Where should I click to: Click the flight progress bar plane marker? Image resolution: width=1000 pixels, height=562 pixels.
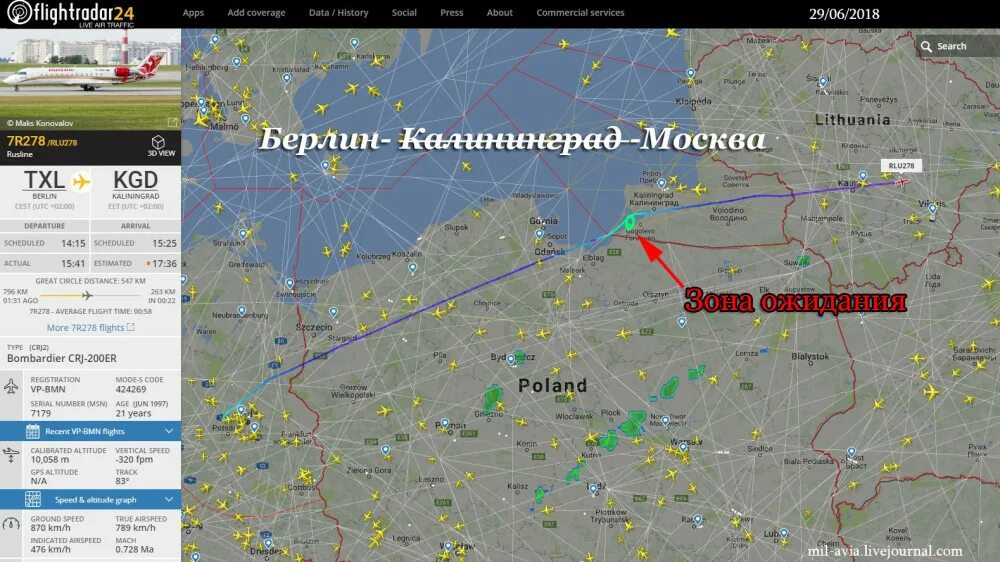(87, 295)
